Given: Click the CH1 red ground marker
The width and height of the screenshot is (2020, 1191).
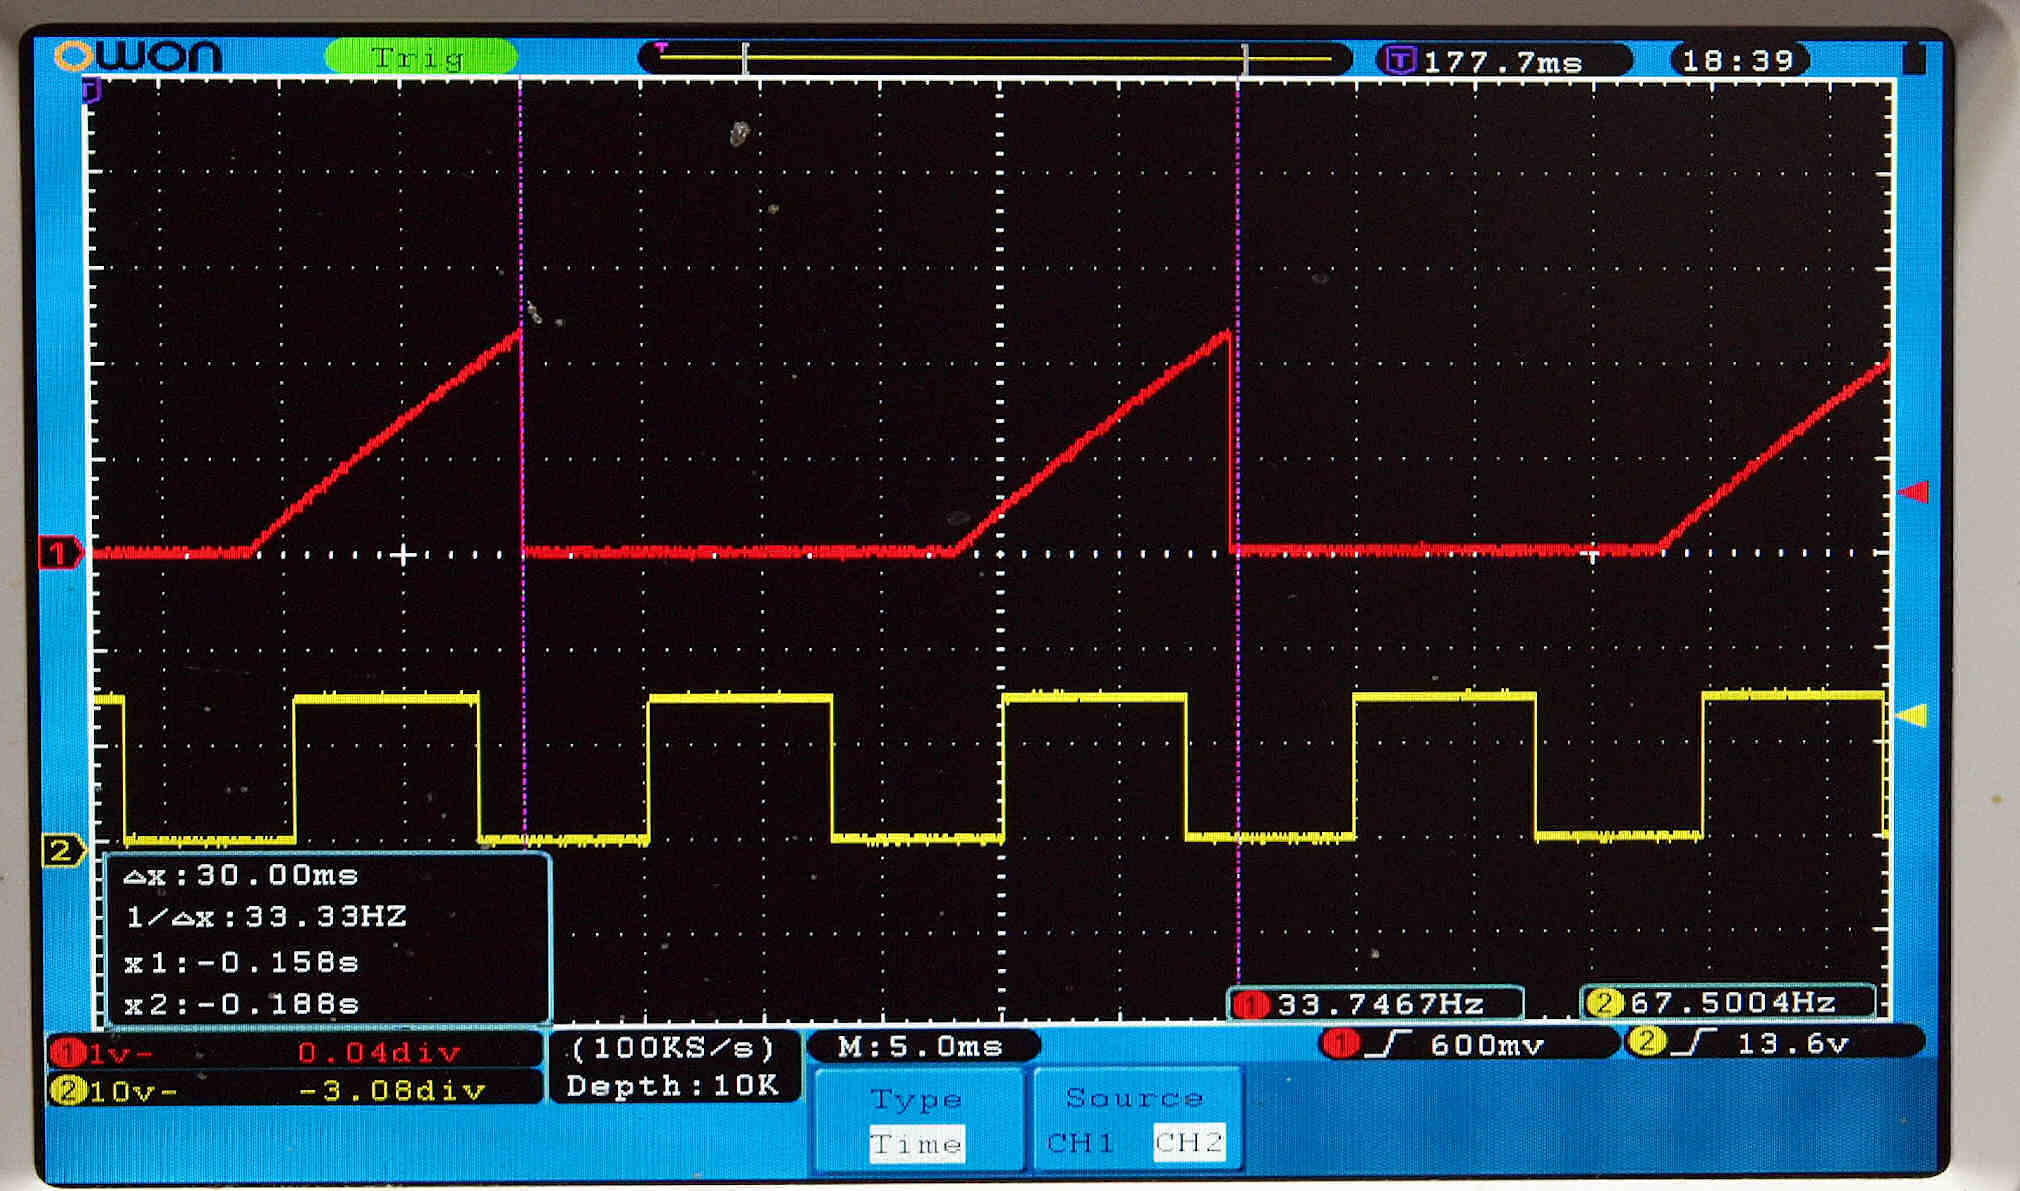Looking at the screenshot, I should point(58,553).
